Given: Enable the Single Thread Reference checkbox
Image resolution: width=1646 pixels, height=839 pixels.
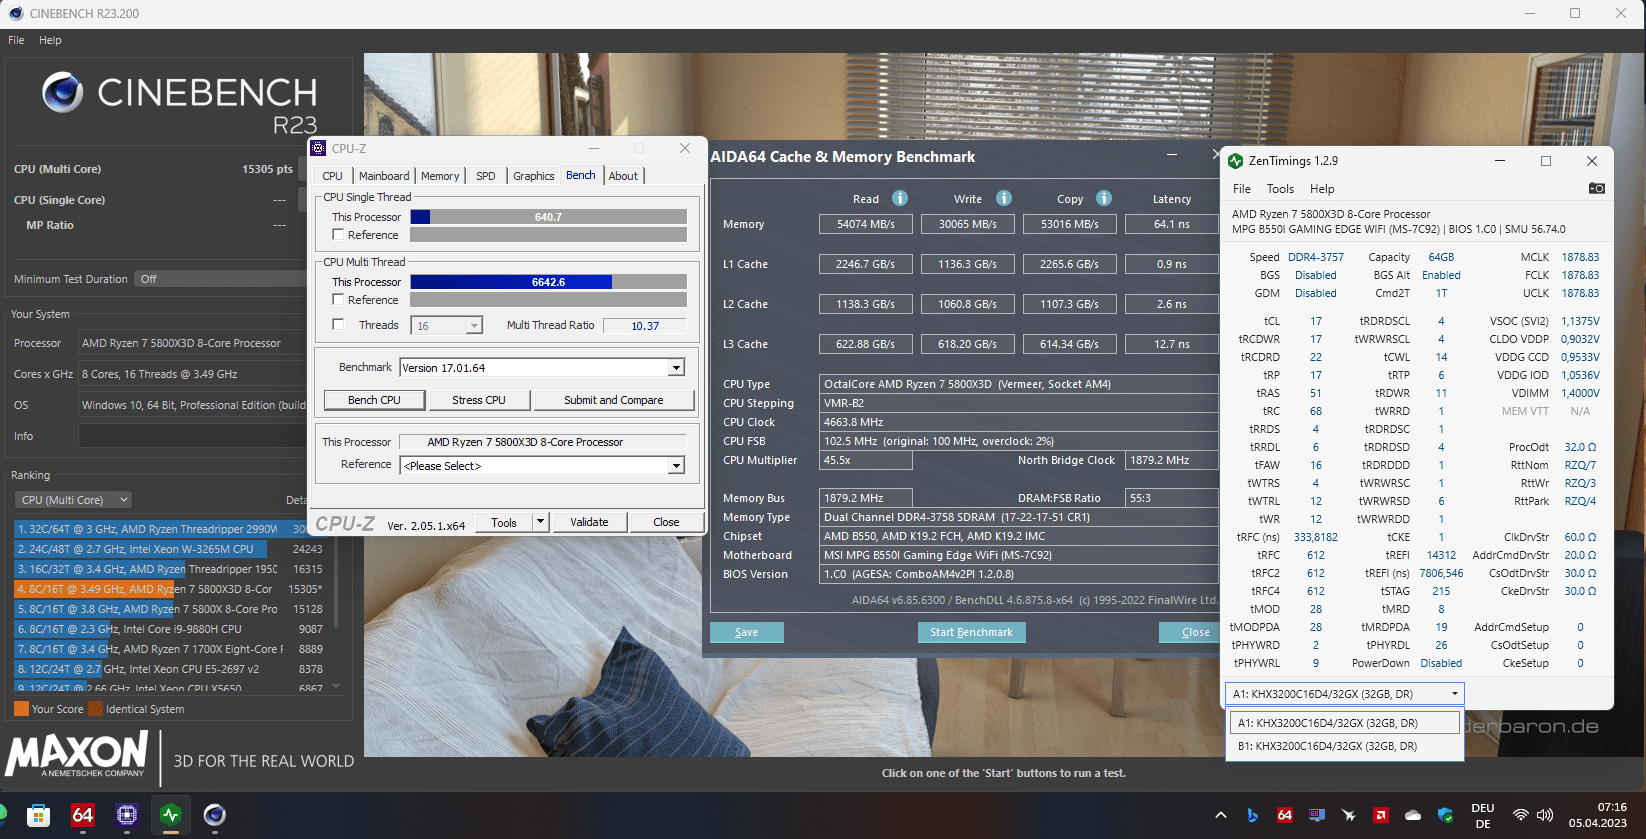Looking at the screenshot, I should 338,234.
